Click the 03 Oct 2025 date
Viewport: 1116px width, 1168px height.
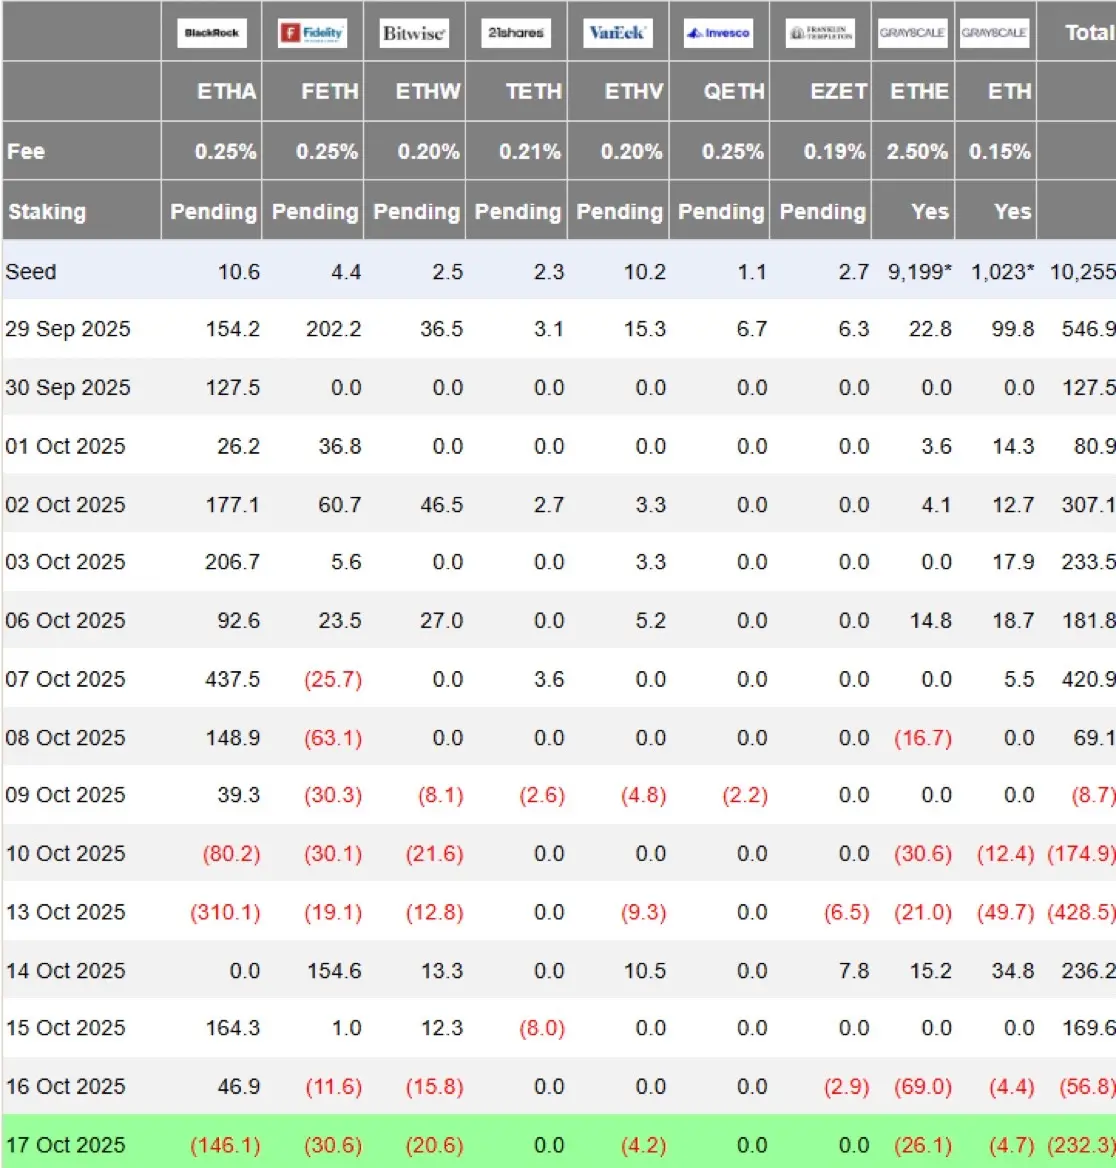[66, 562]
